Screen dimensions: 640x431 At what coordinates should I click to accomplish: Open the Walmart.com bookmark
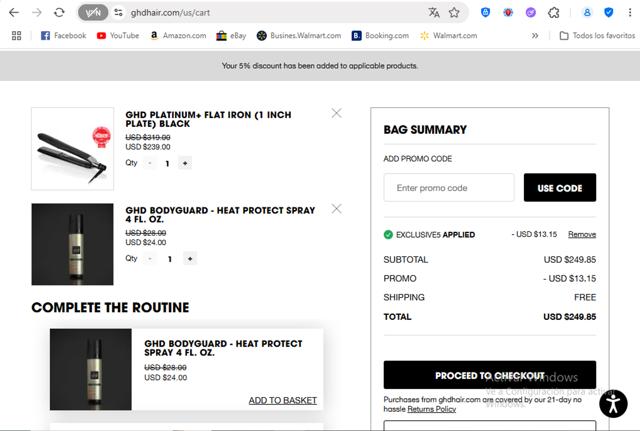[x=449, y=36]
